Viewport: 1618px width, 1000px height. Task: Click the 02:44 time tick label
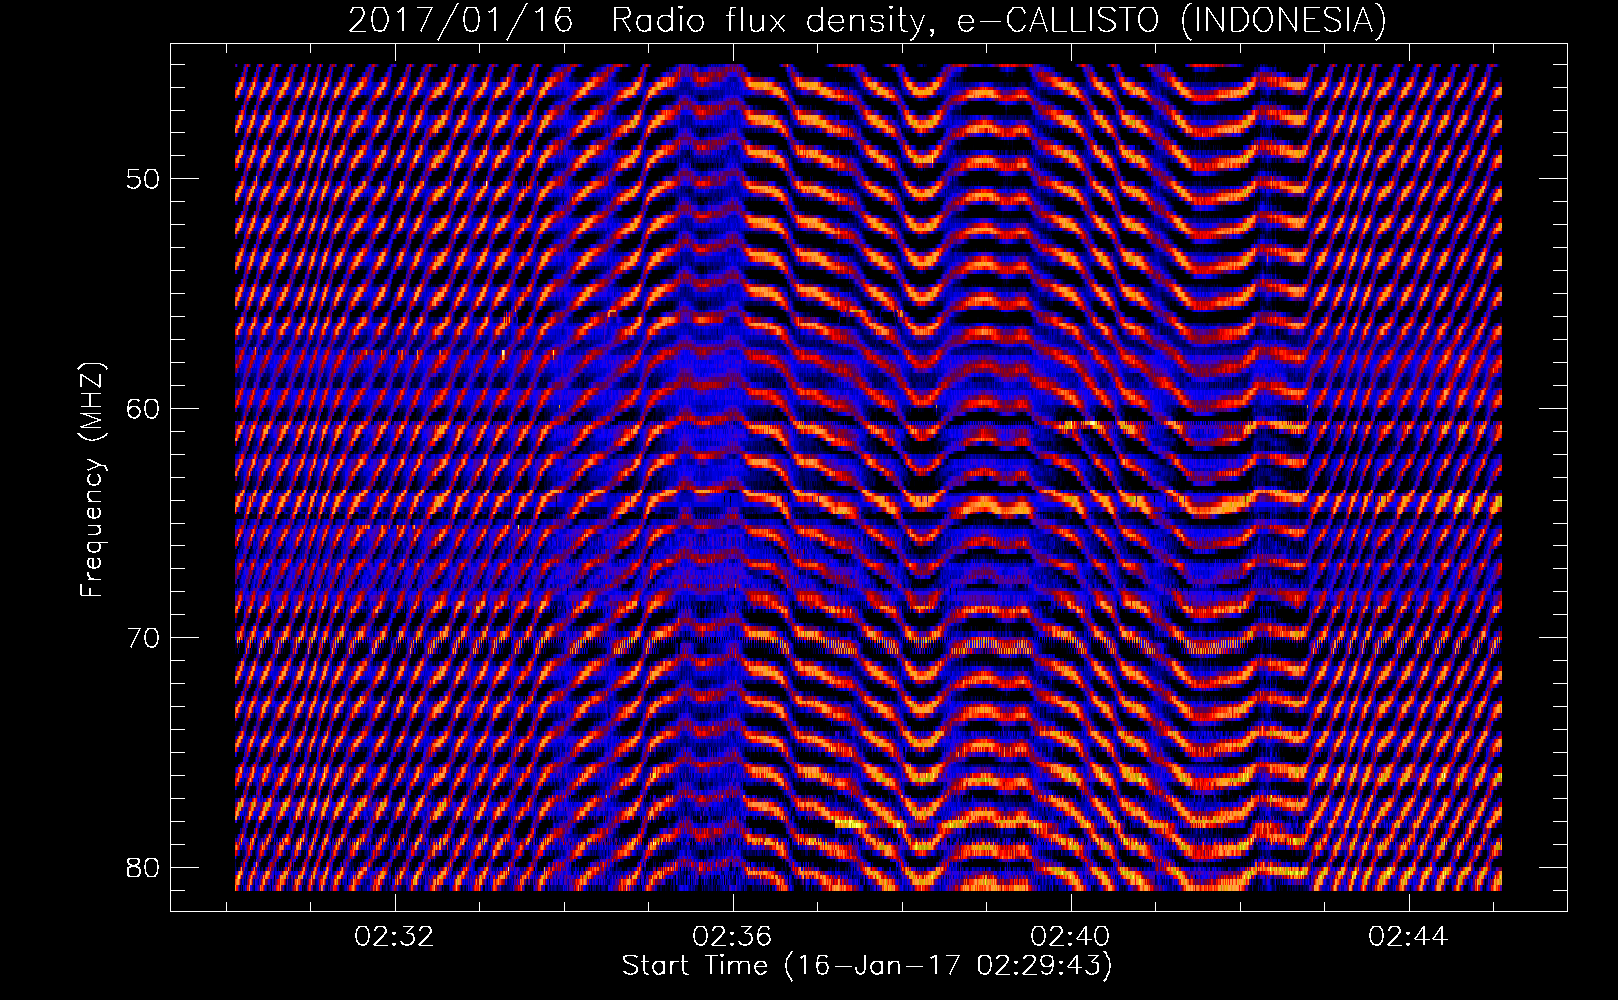point(1409,936)
